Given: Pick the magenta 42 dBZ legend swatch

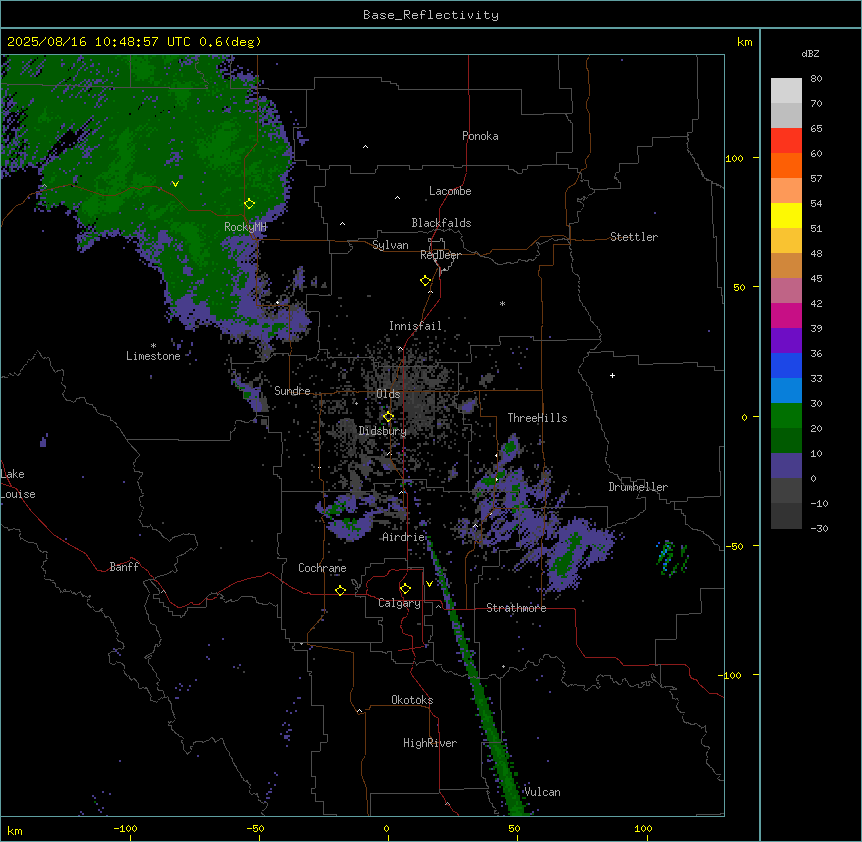Looking at the screenshot, I should pyautogui.click(x=786, y=315).
